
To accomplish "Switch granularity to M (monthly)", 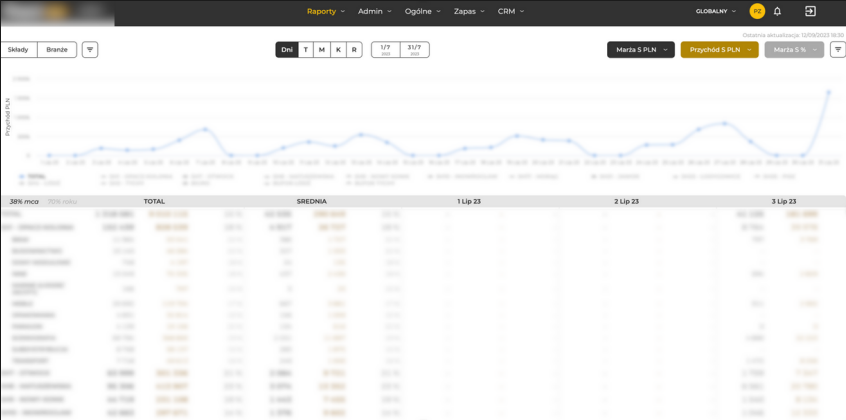I will [x=322, y=49].
